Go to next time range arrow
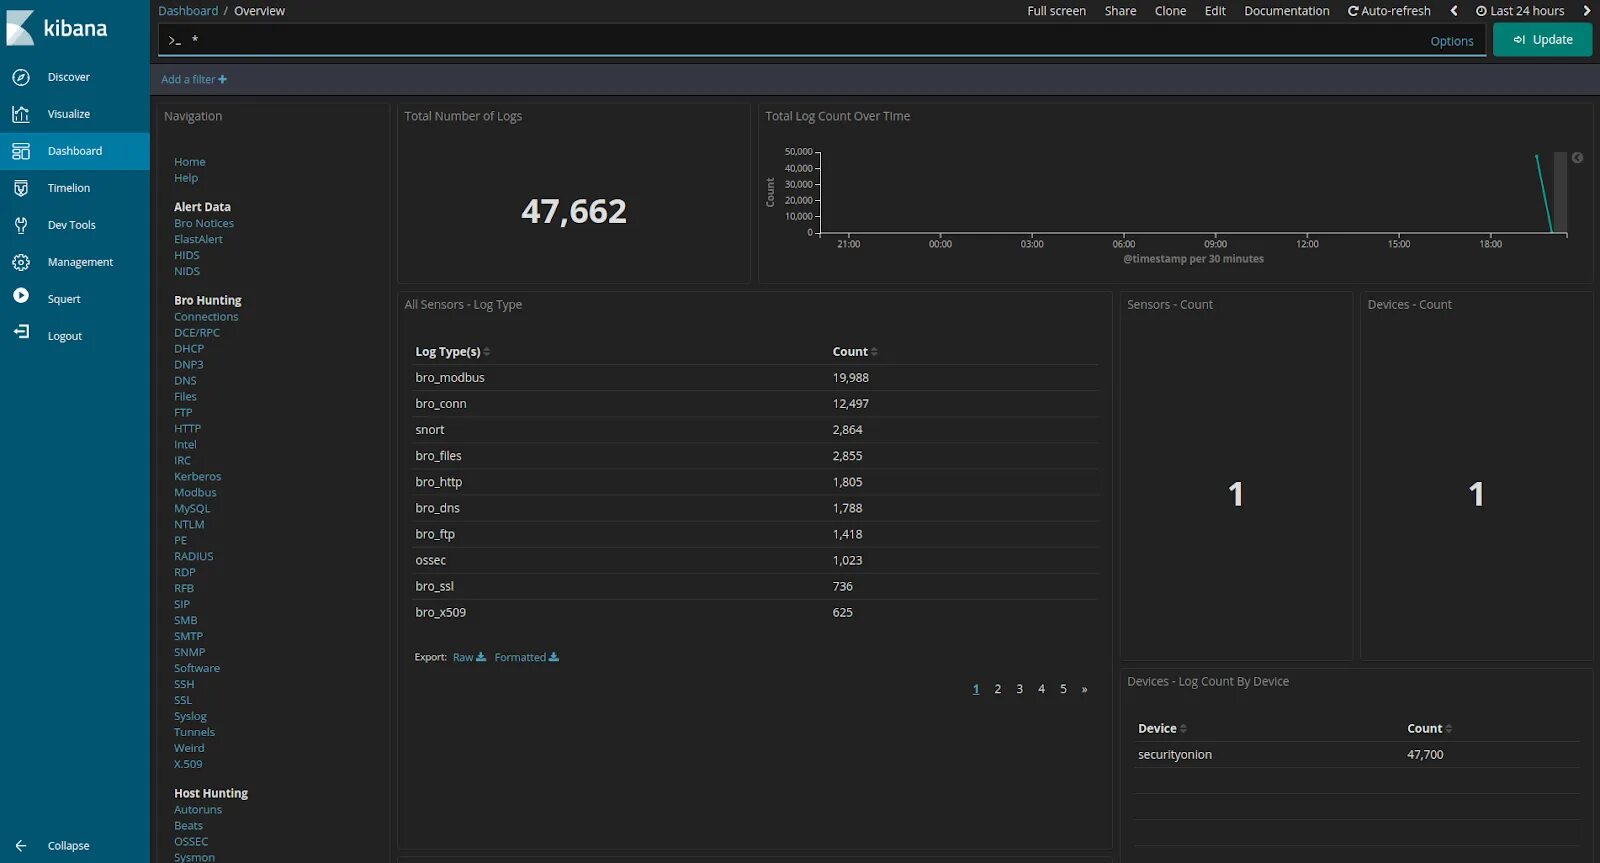The width and height of the screenshot is (1600, 863). tap(1586, 11)
